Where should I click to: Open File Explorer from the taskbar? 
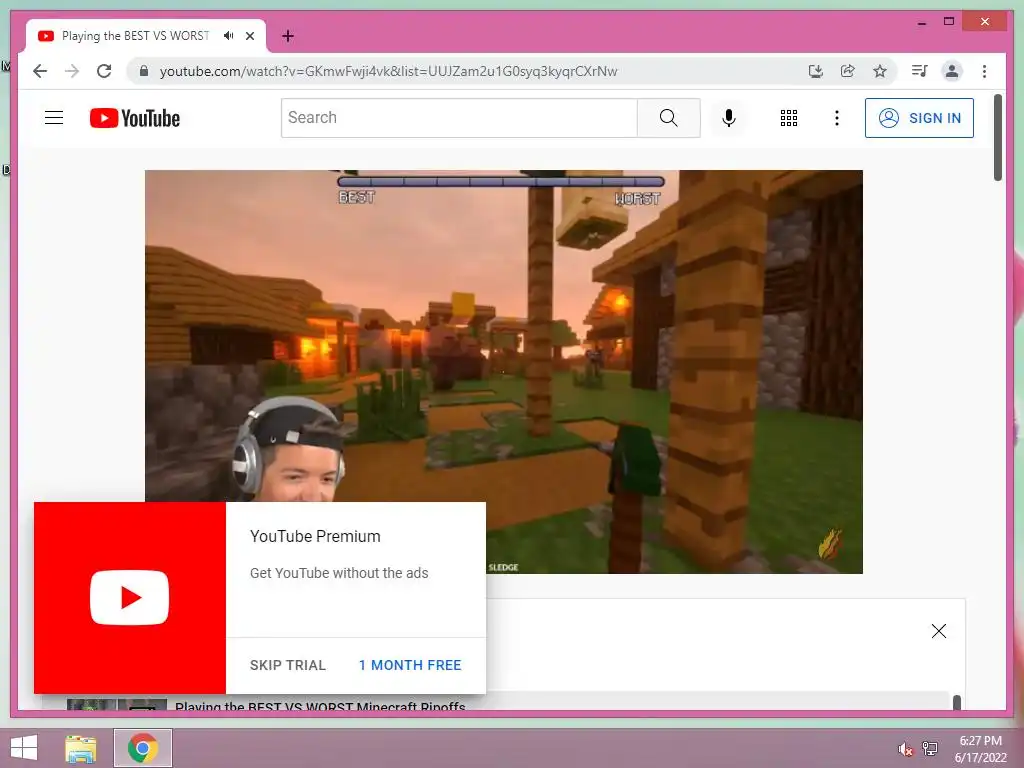tap(81, 748)
